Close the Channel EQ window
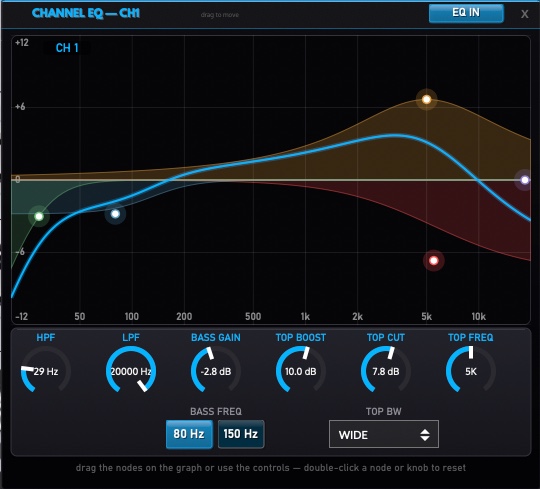The image size is (540, 489). pyautogui.click(x=525, y=14)
